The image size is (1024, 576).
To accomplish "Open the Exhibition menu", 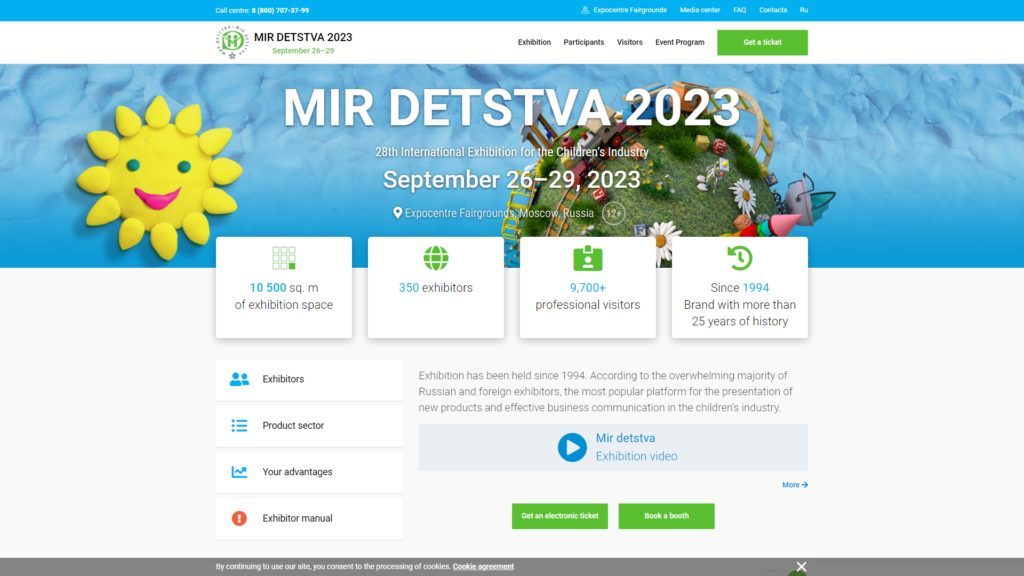I will point(534,42).
